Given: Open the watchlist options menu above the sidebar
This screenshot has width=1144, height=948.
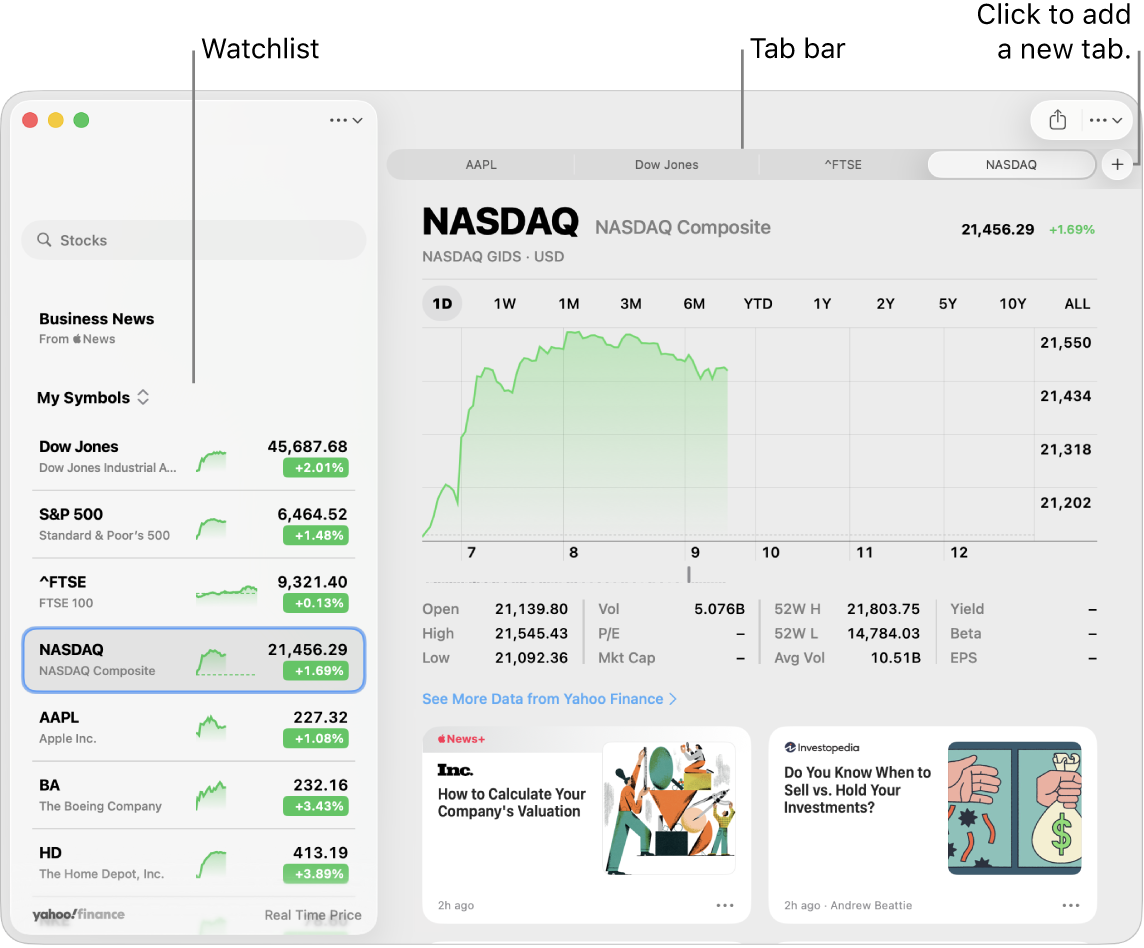Looking at the screenshot, I should (345, 119).
